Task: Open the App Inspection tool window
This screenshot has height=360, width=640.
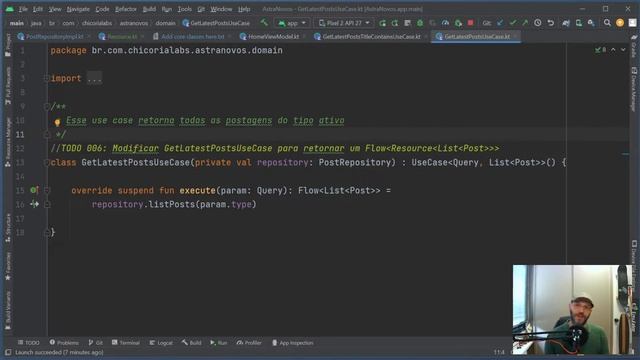Action: [293, 343]
